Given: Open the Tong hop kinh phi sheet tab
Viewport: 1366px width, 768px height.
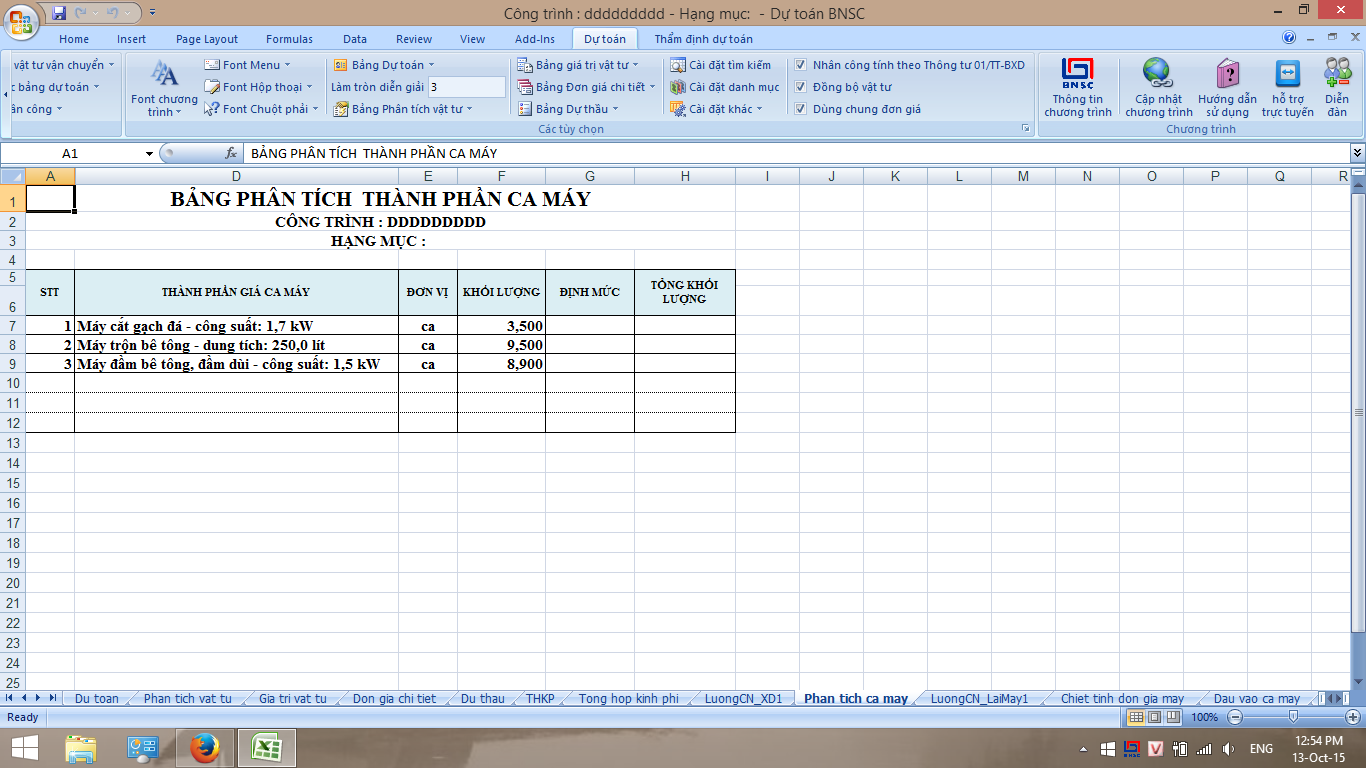Looking at the screenshot, I should click(628, 698).
